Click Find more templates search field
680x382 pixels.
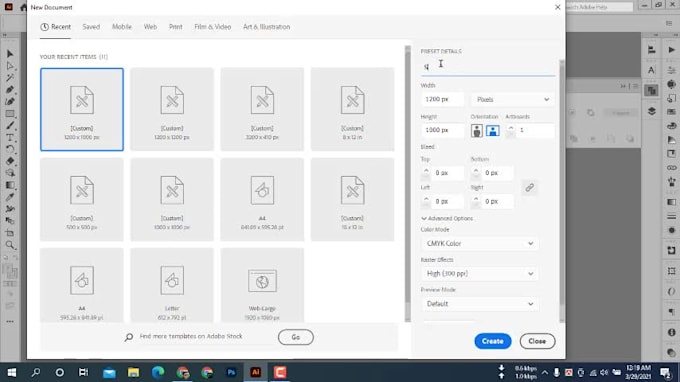[x=191, y=336]
